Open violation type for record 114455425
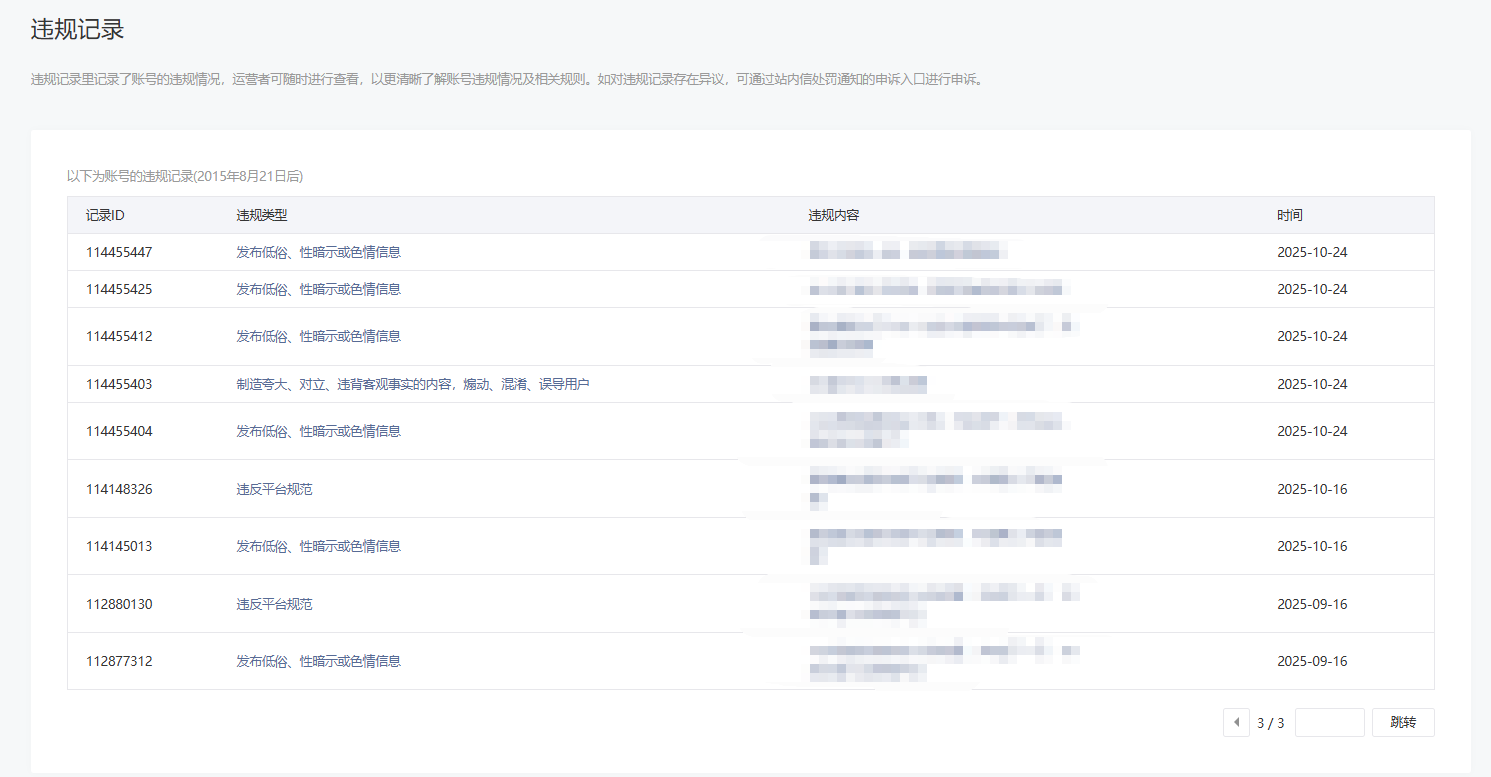Image resolution: width=1491 pixels, height=777 pixels. coord(318,289)
